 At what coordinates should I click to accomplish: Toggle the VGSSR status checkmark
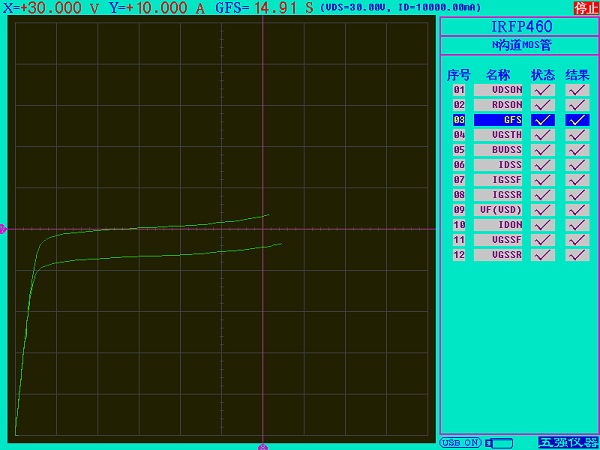pyautogui.click(x=543, y=255)
